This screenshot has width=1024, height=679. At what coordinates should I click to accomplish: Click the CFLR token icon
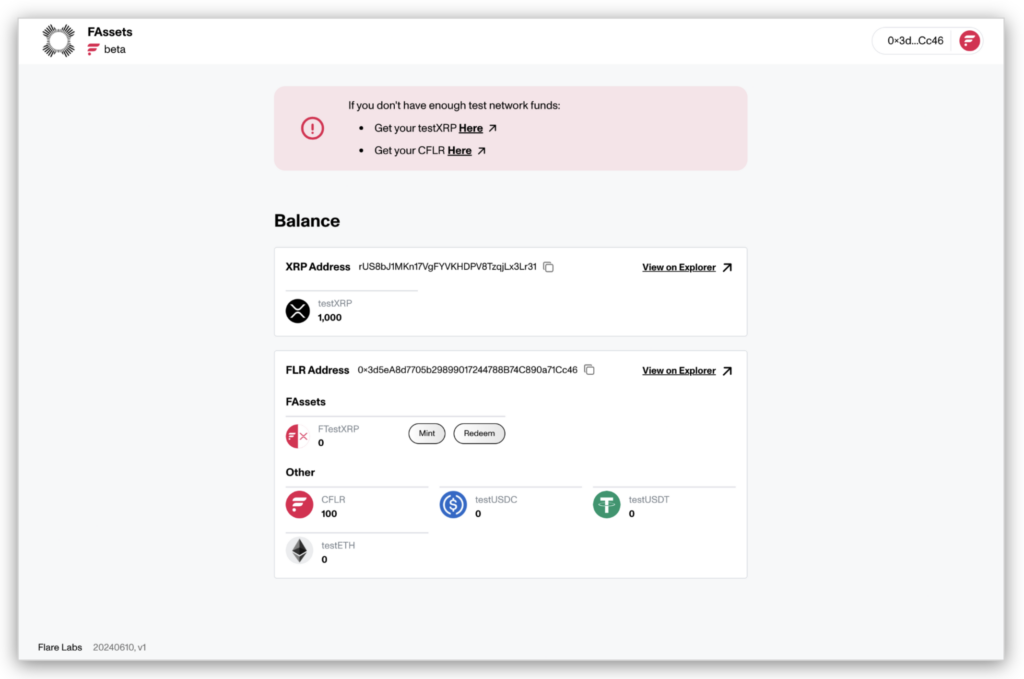click(299, 505)
